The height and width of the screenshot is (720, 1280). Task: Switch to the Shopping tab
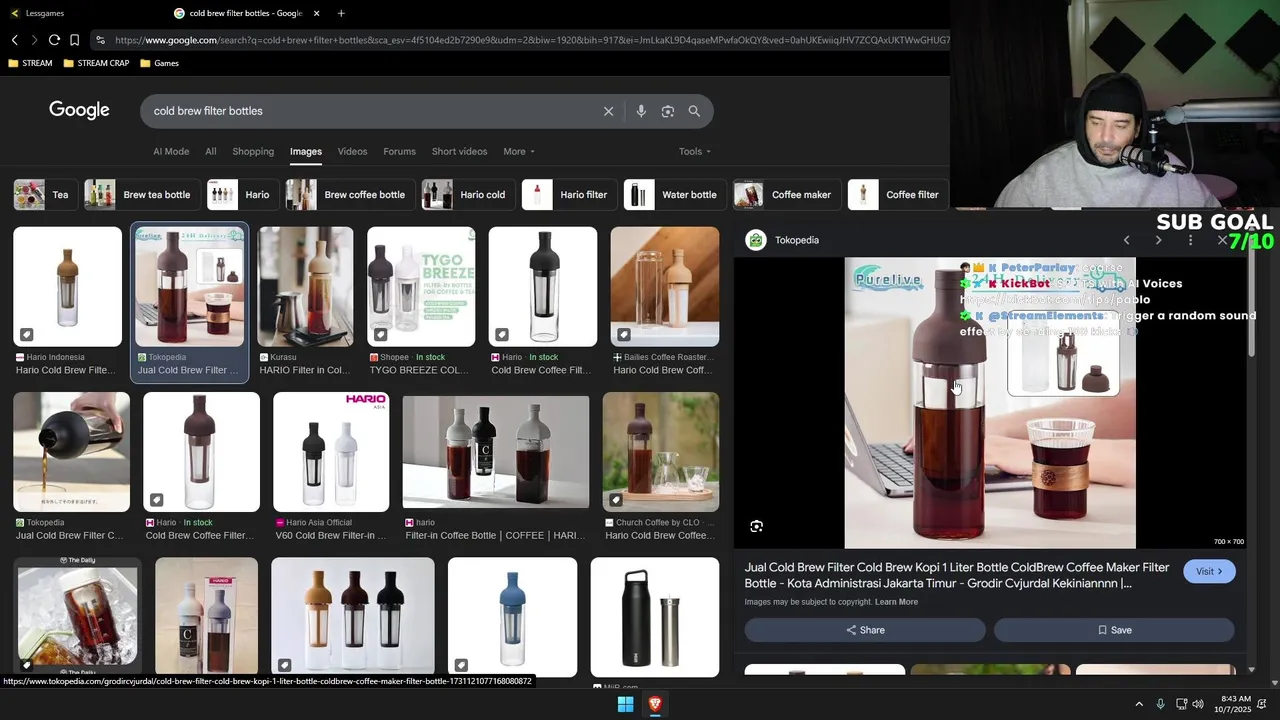[253, 151]
